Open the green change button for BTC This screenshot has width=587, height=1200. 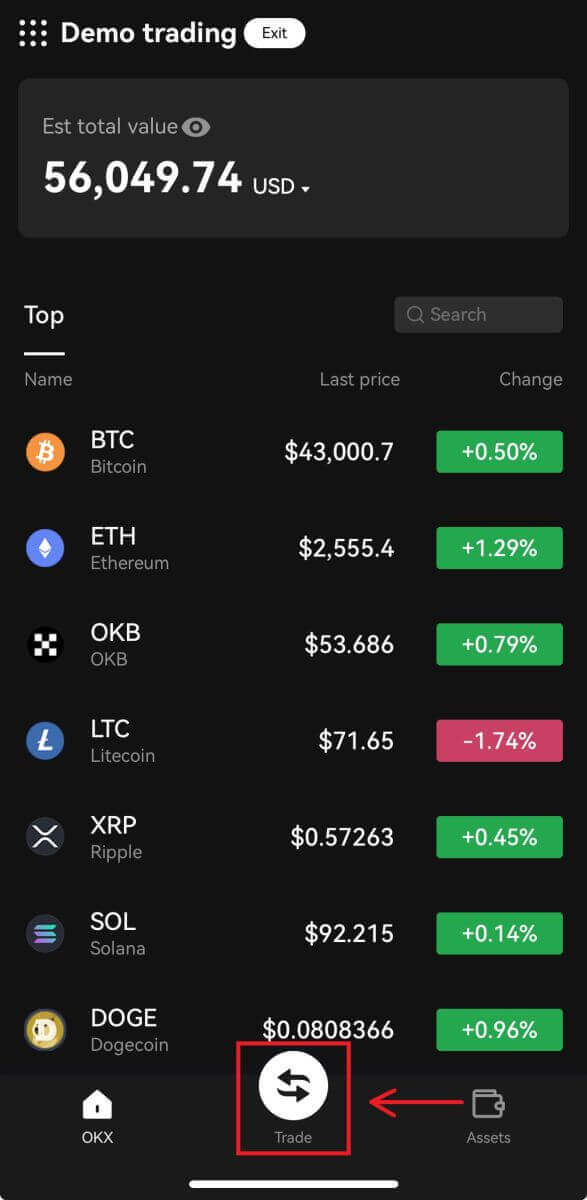(x=499, y=451)
